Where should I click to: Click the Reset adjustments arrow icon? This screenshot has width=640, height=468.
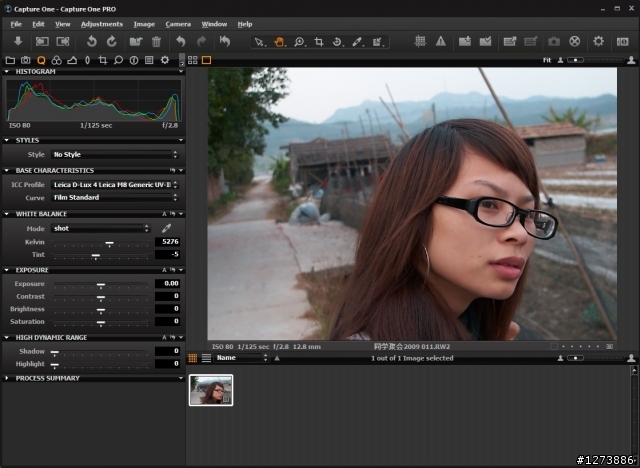click(x=225, y=41)
